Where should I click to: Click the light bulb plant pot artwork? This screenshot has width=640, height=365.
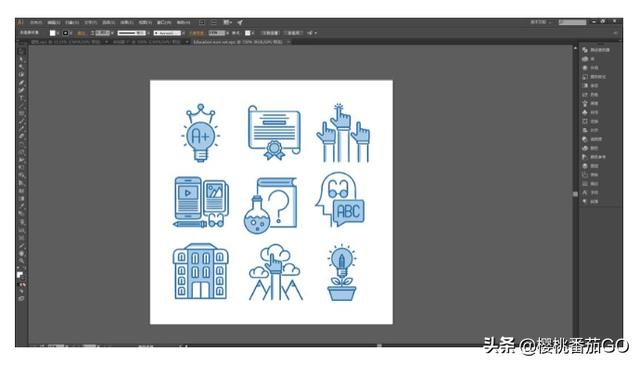pos(342,272)
